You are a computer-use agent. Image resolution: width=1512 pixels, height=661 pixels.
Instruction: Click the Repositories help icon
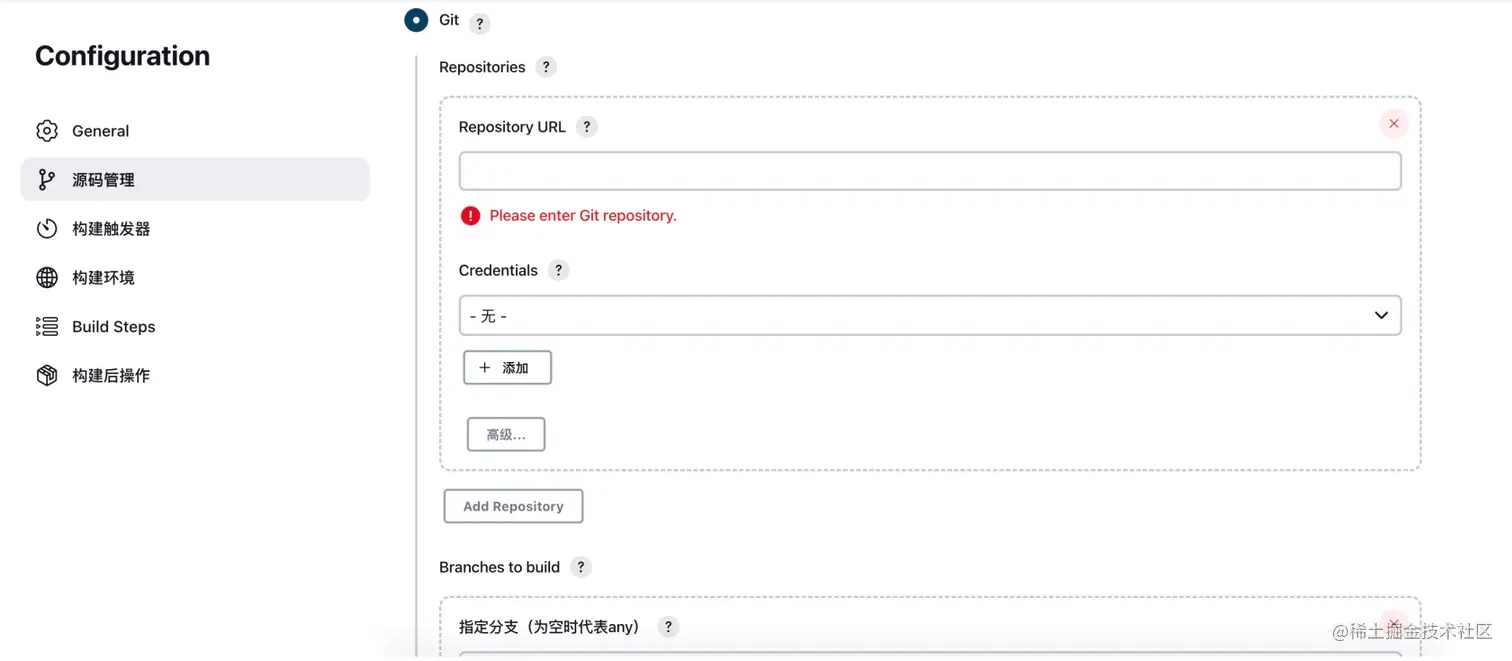click(546, 66)
